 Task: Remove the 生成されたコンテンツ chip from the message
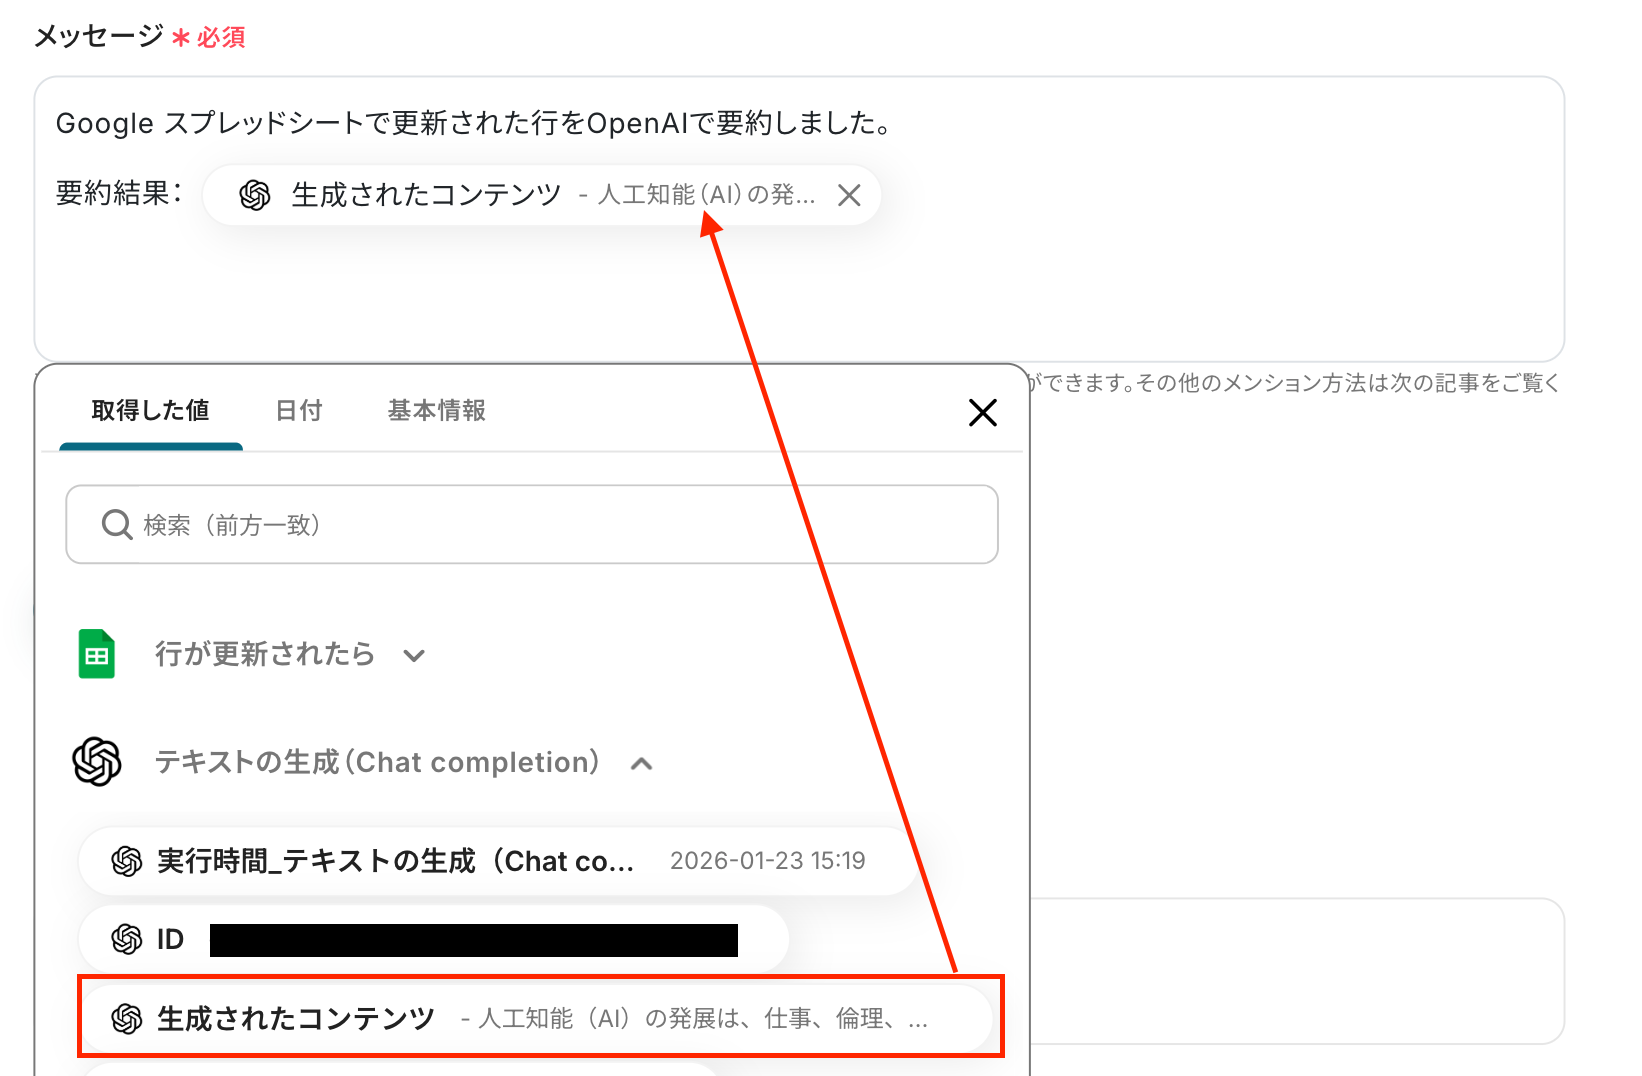click(x=849, y=195)
